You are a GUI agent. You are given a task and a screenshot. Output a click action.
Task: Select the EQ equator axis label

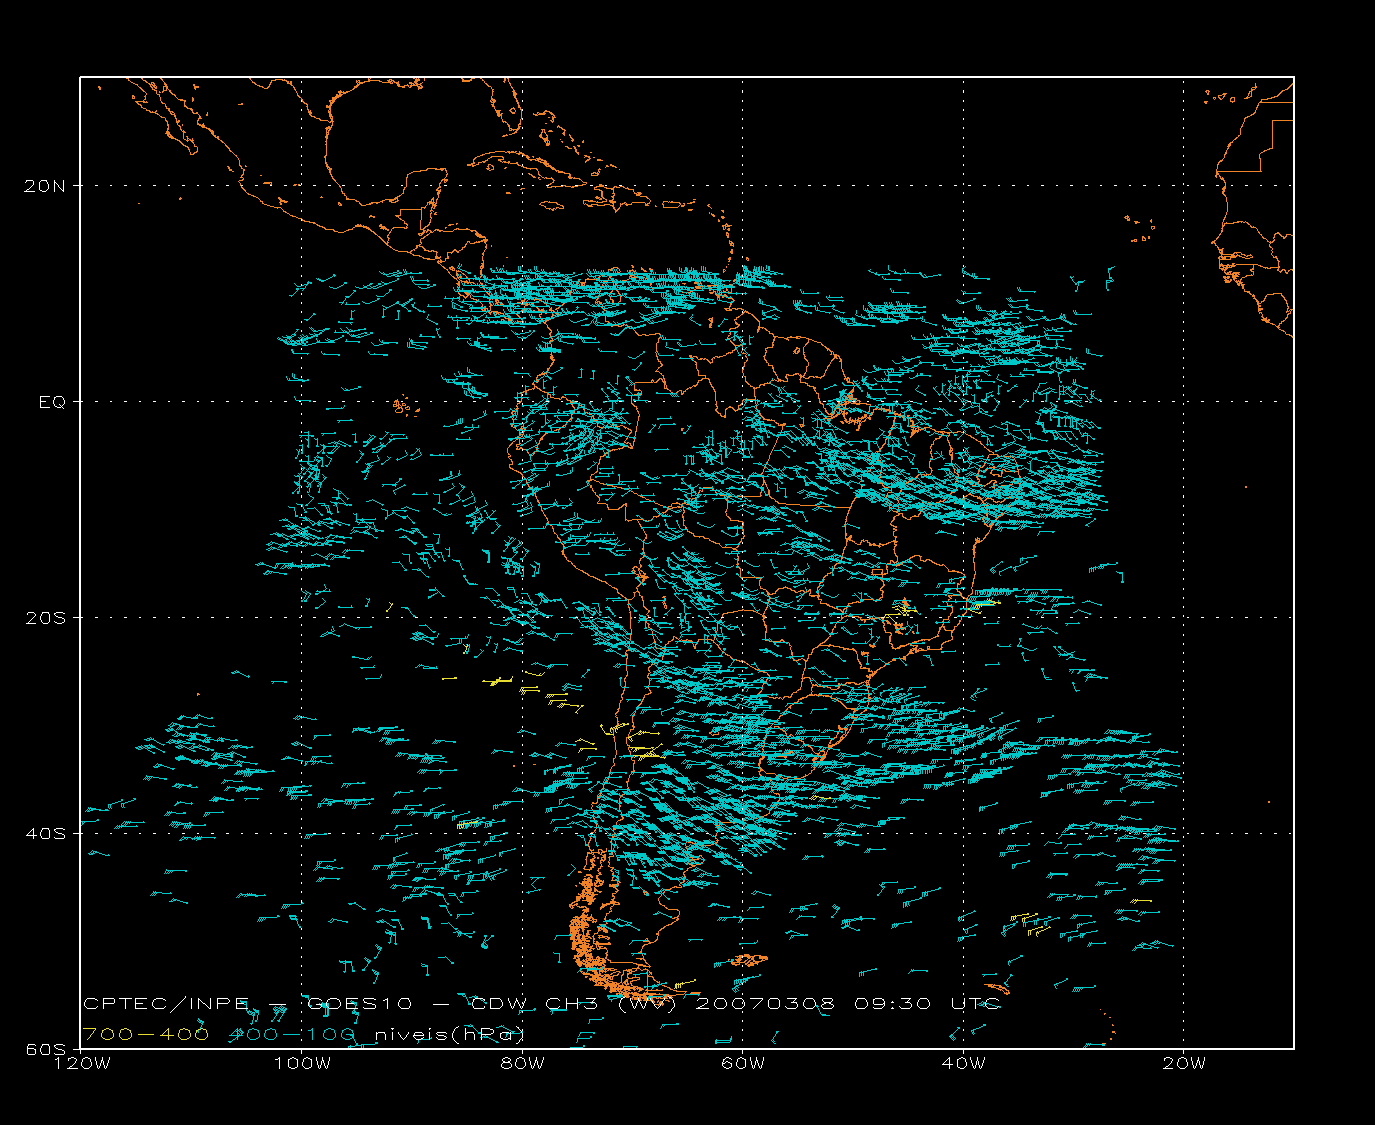(x=52, y=402)
